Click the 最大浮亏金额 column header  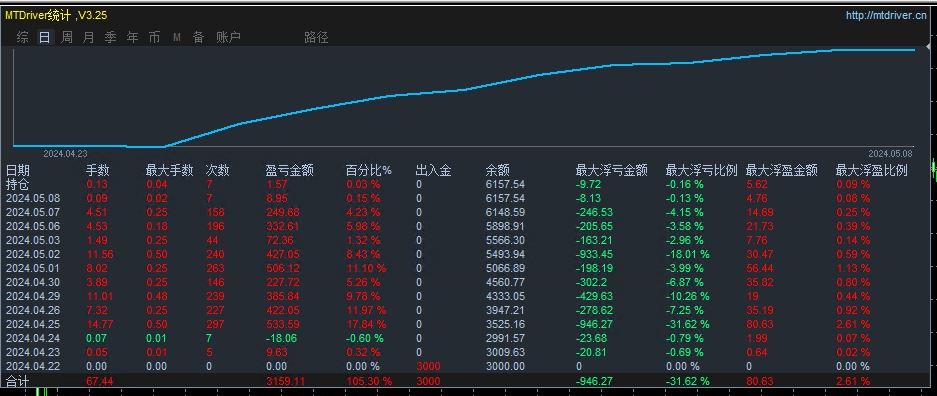point(611,171)
